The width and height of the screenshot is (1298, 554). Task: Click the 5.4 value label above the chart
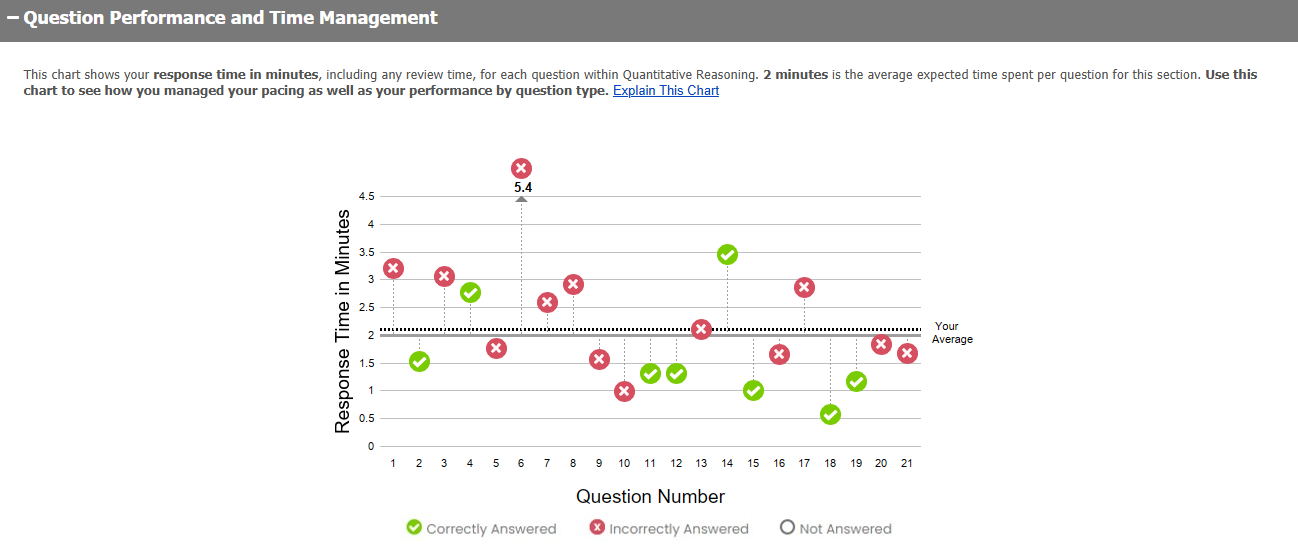pos(521,187)
